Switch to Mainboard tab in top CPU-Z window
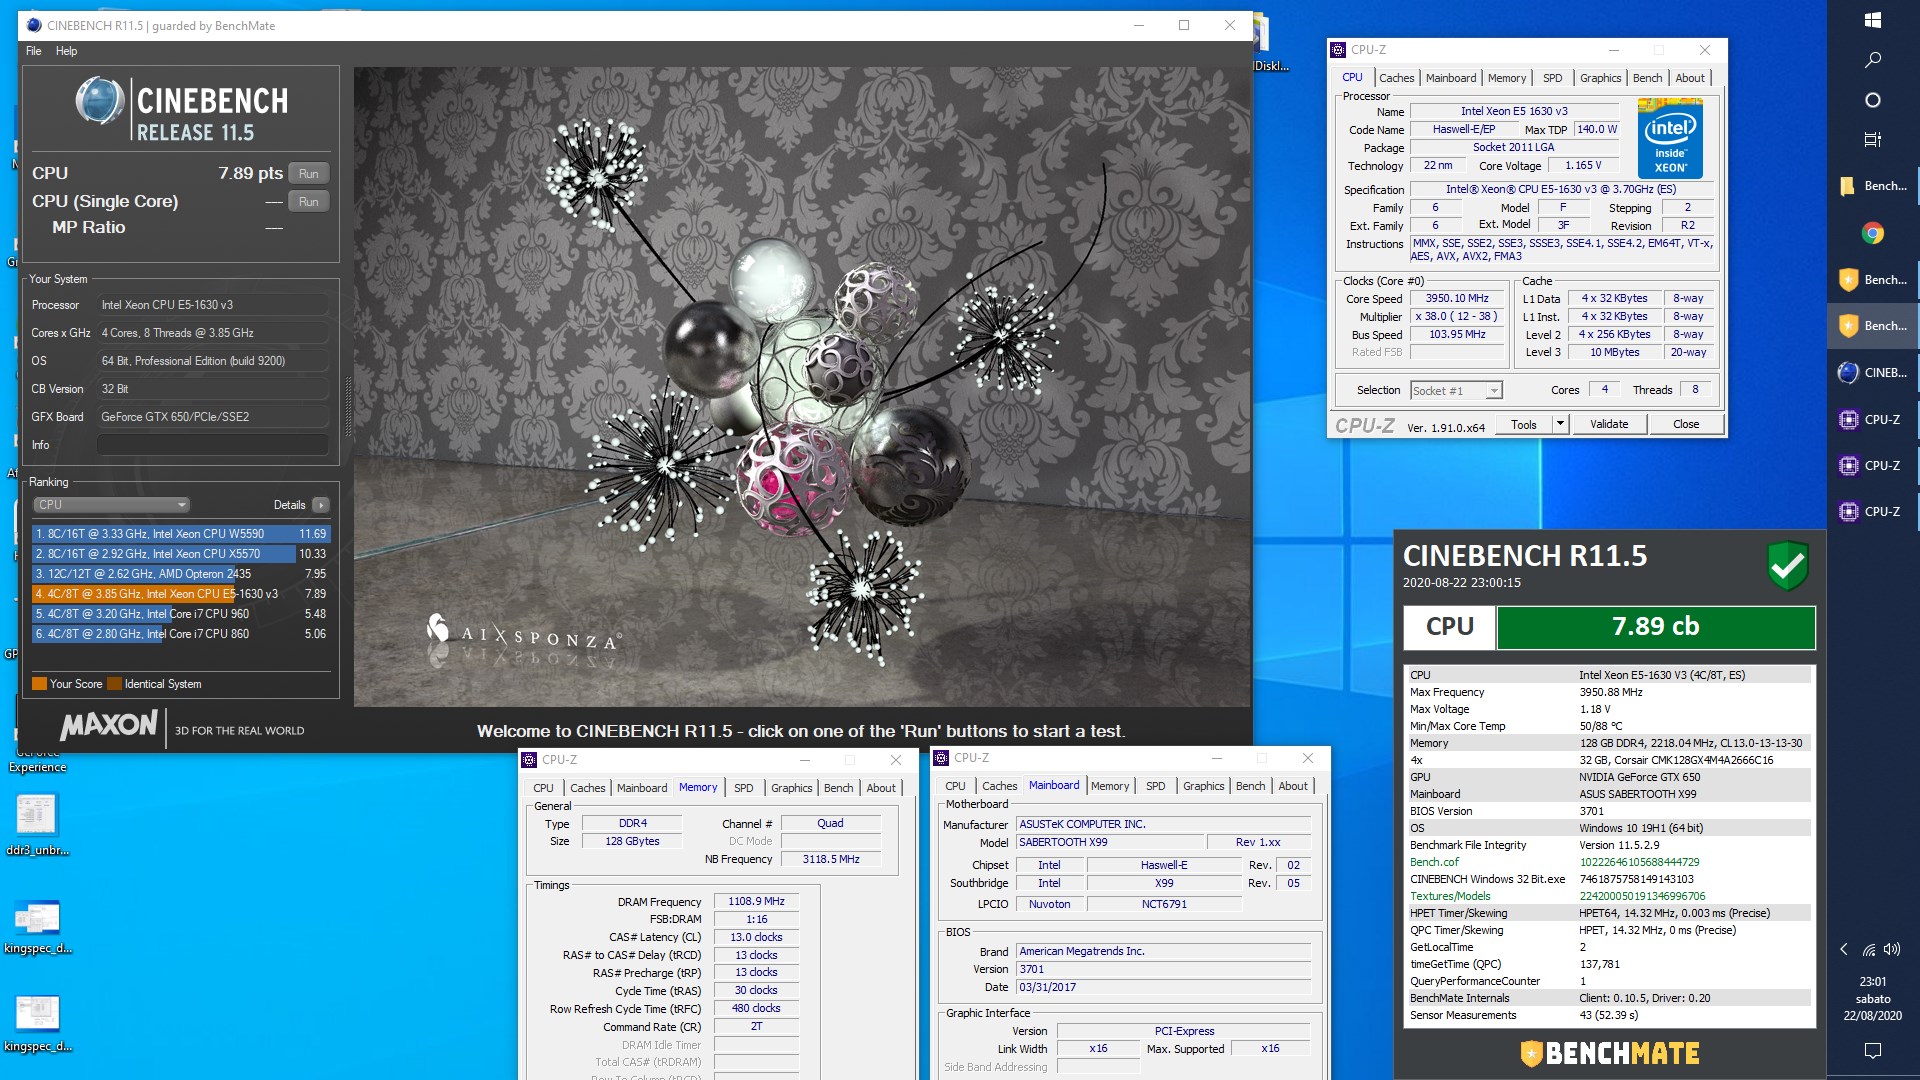1920x1080 pixels. [1450, 78]
